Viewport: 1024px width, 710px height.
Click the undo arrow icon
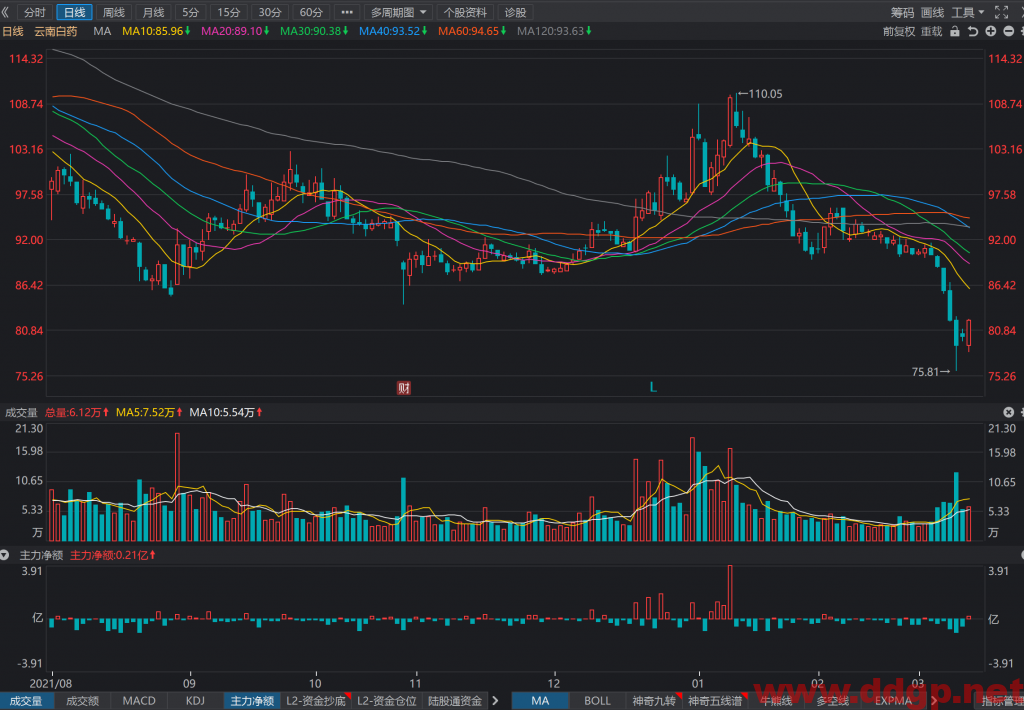tap(973, 31)
